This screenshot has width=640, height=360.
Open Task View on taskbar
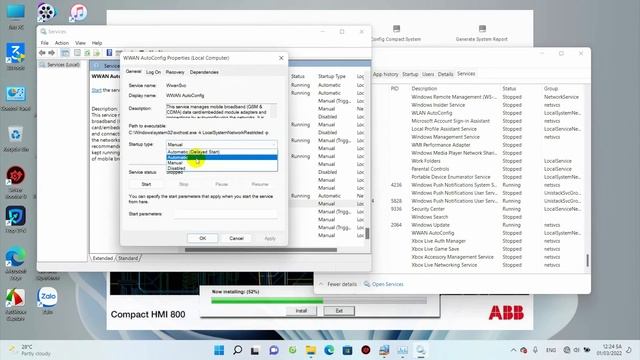click(x=255, y=350)
